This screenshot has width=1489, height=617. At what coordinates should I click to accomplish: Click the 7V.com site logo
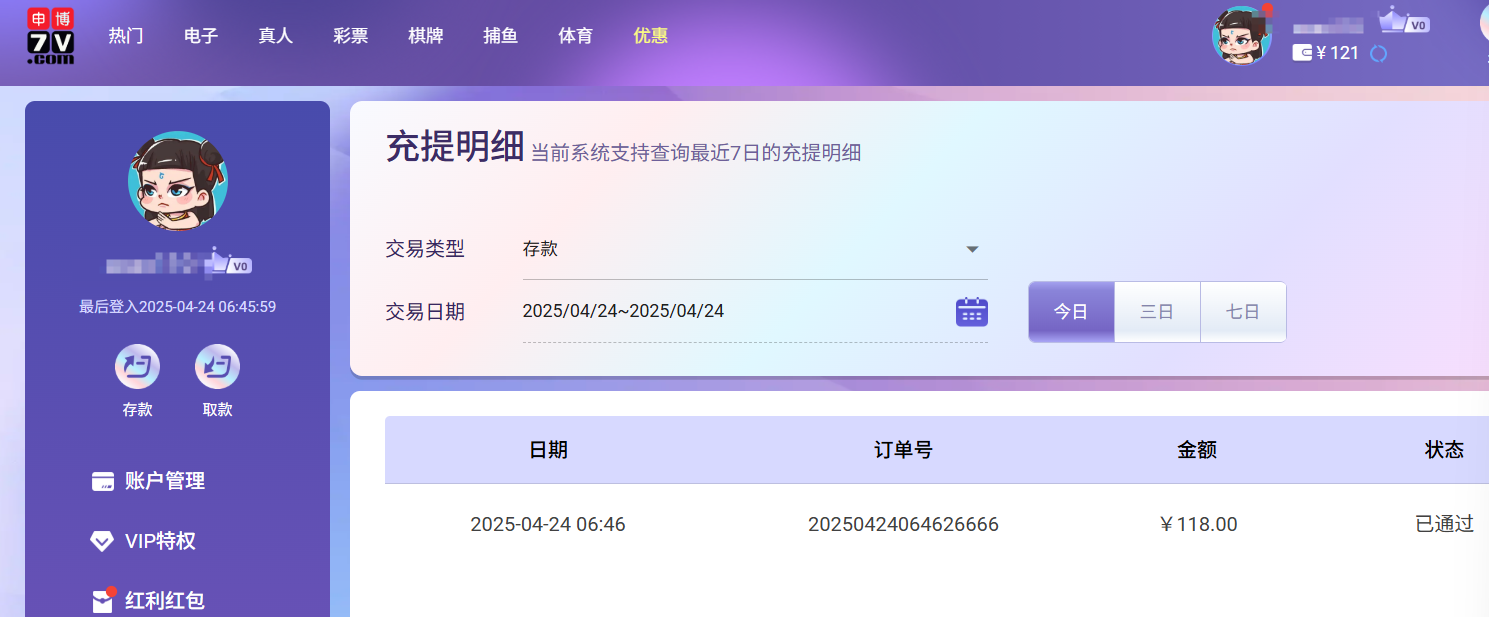50,37
